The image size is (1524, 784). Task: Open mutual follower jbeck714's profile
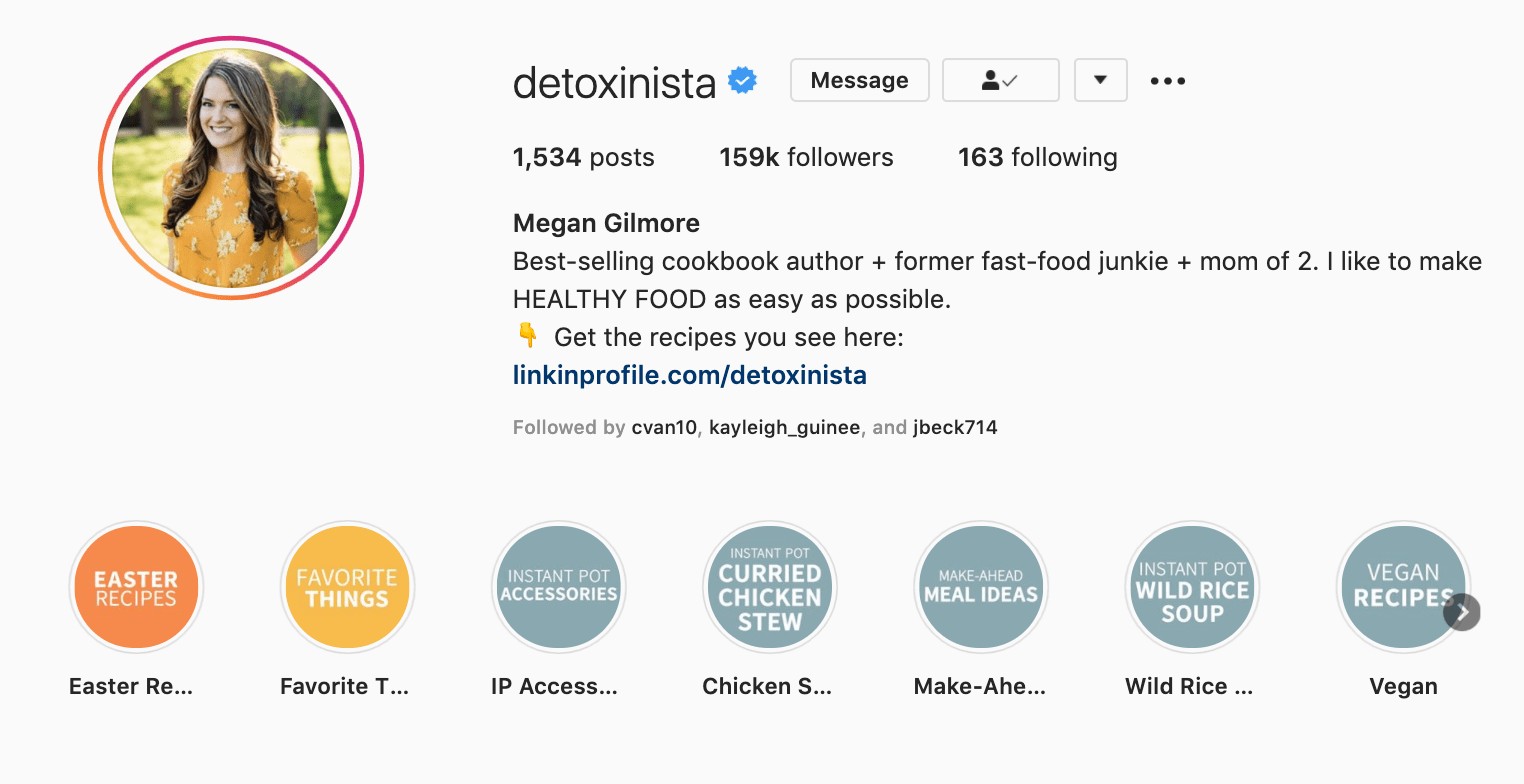[954, 428]
